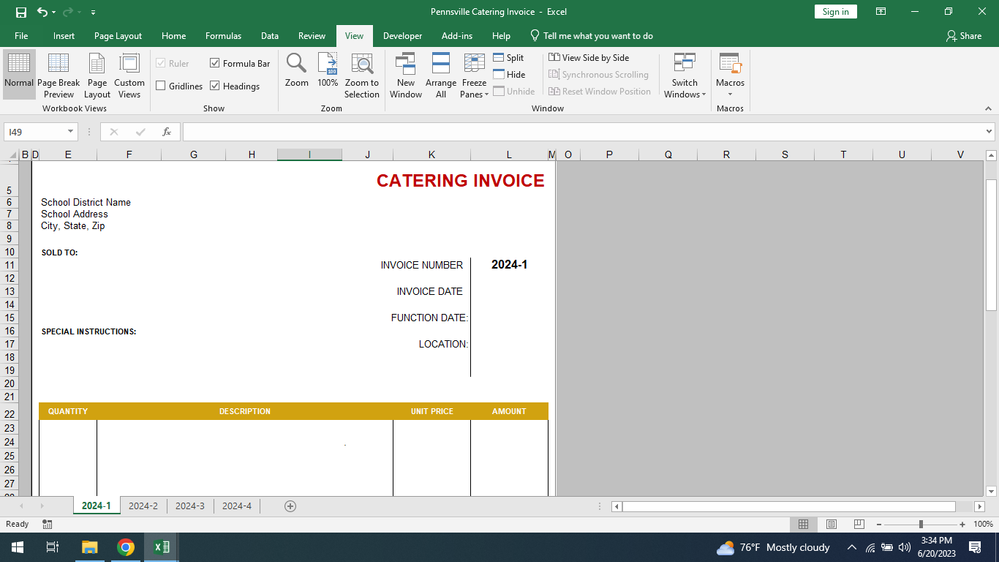Open the Name Box dropdown
The image size is (999, 562).
pos(70,132)
